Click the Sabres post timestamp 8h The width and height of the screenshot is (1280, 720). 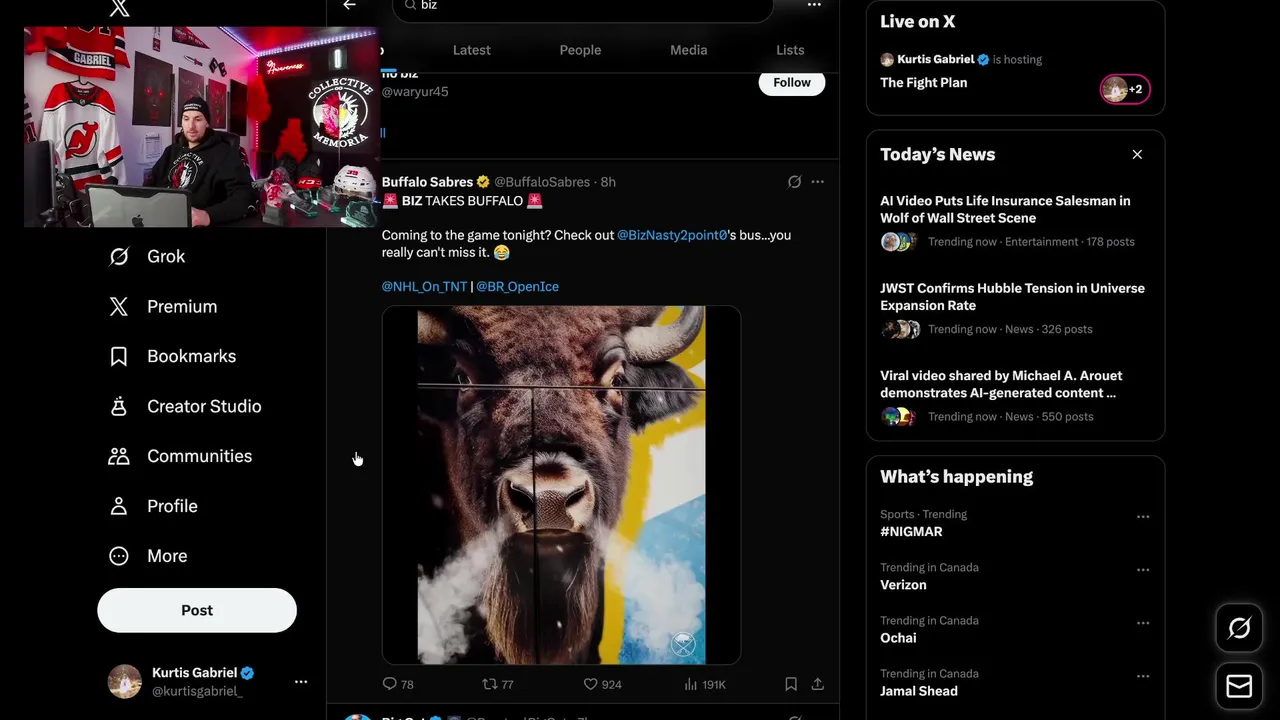[x=608, y=182]
